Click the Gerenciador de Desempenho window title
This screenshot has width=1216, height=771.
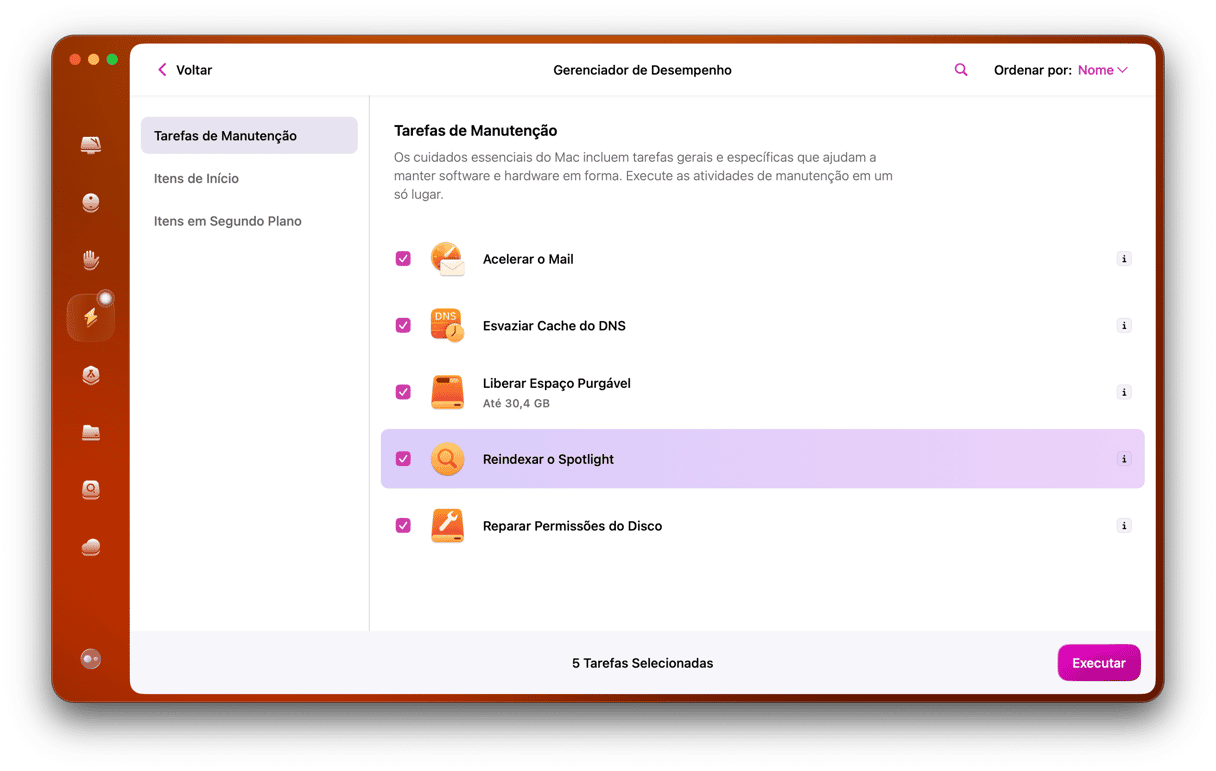(642, 70)
